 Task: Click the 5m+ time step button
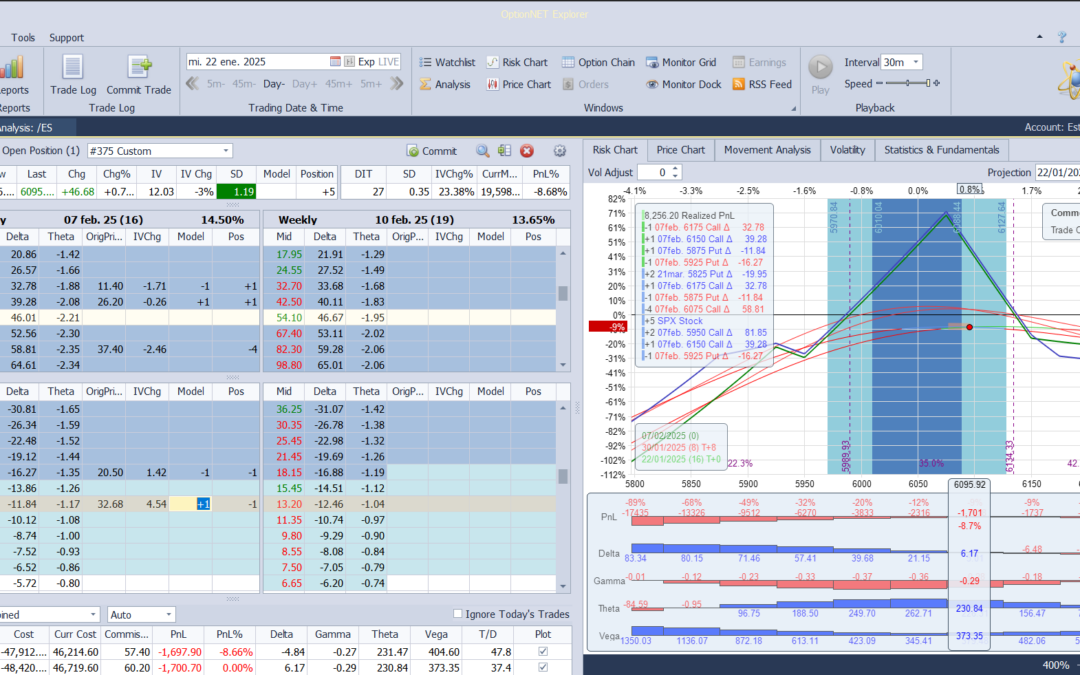[x=371, y=84]
